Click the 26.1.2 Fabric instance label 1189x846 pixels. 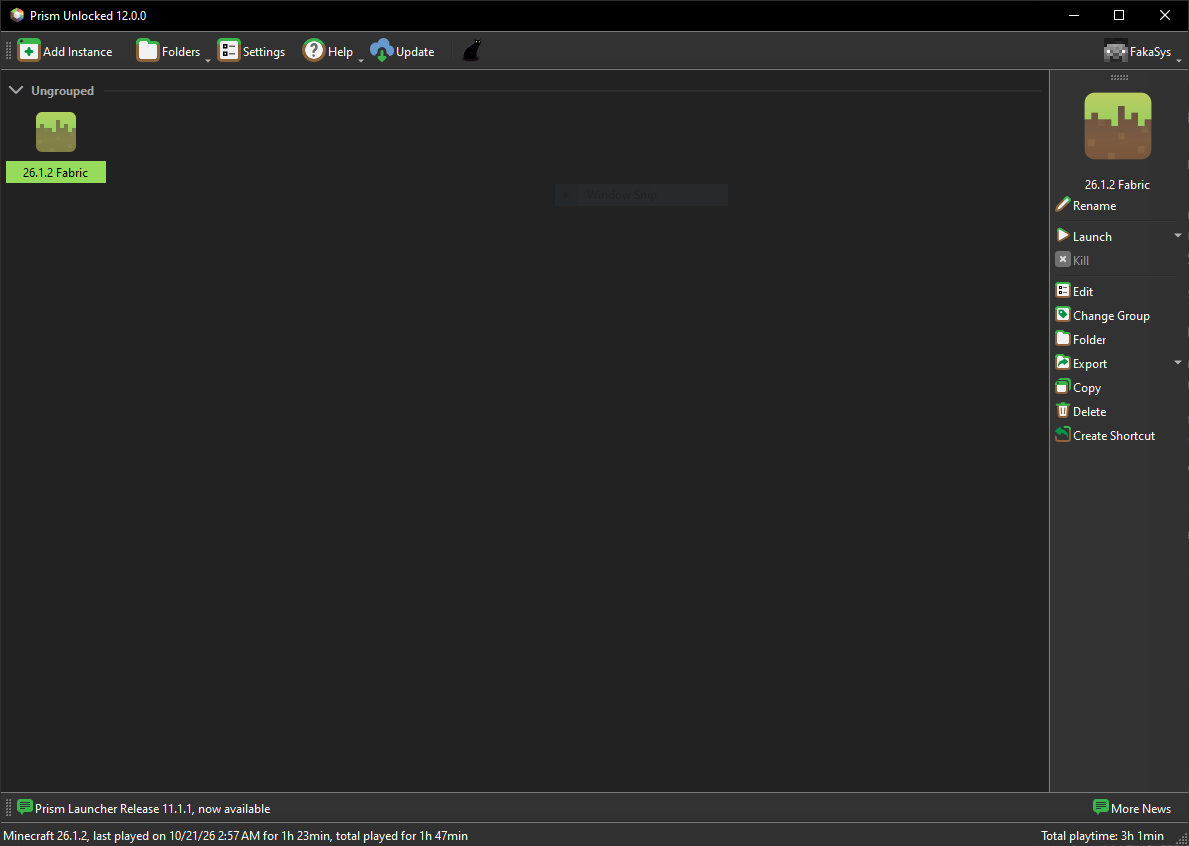(56, 173)
